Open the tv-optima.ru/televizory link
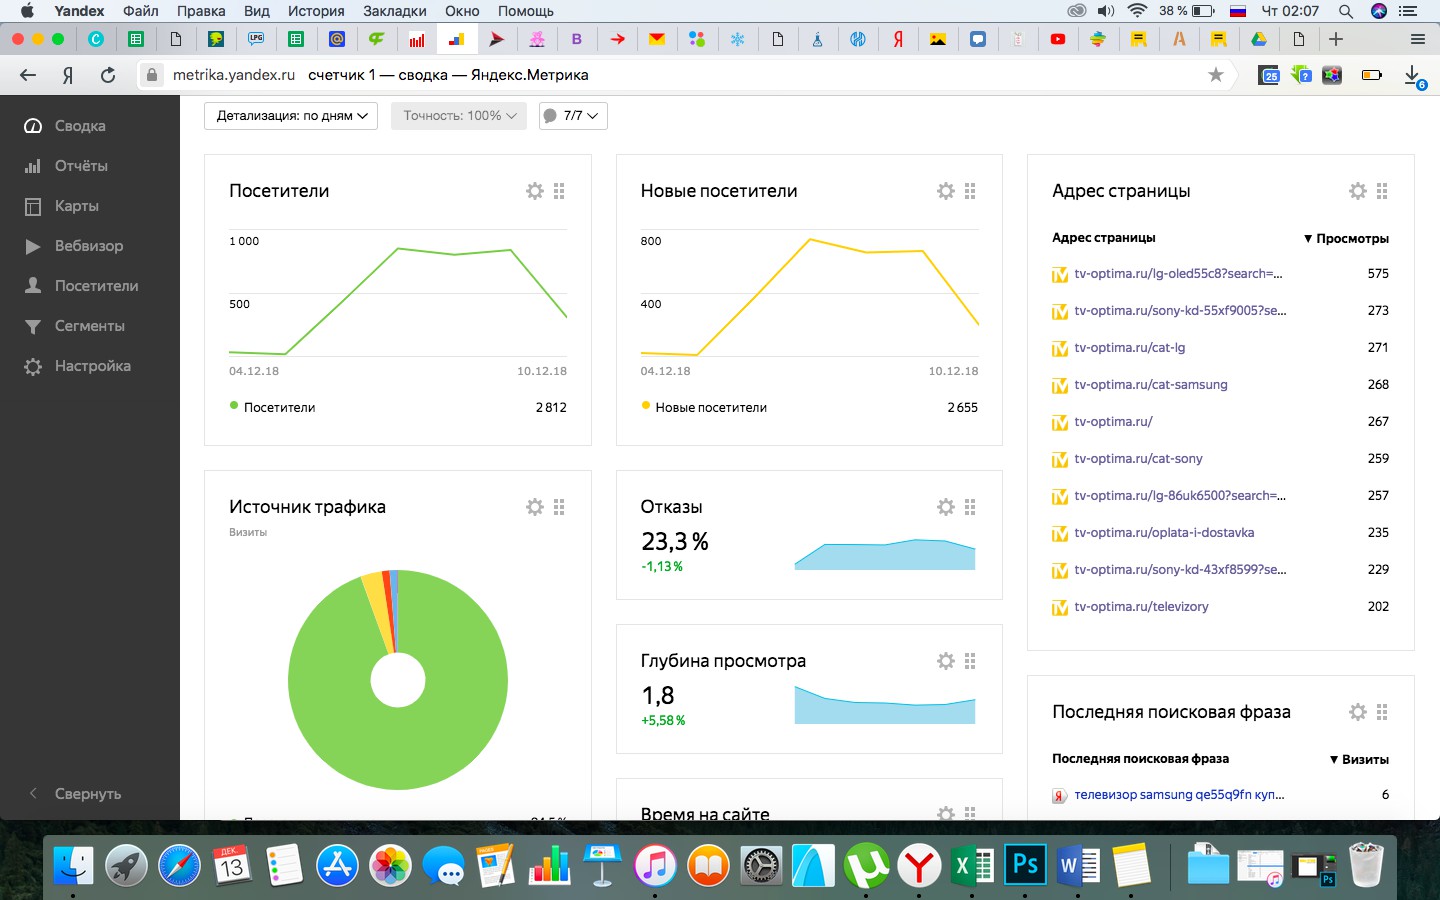Screen dimensions: 1440x900 click(x=1141, y=606)
